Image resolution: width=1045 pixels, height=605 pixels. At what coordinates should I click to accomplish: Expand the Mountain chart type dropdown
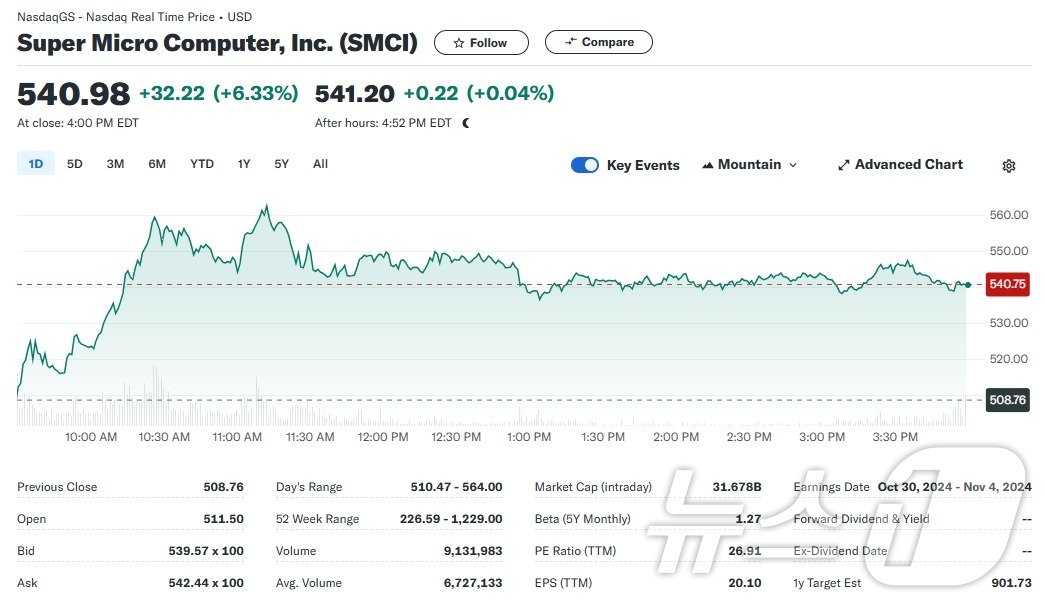(749, 165)
